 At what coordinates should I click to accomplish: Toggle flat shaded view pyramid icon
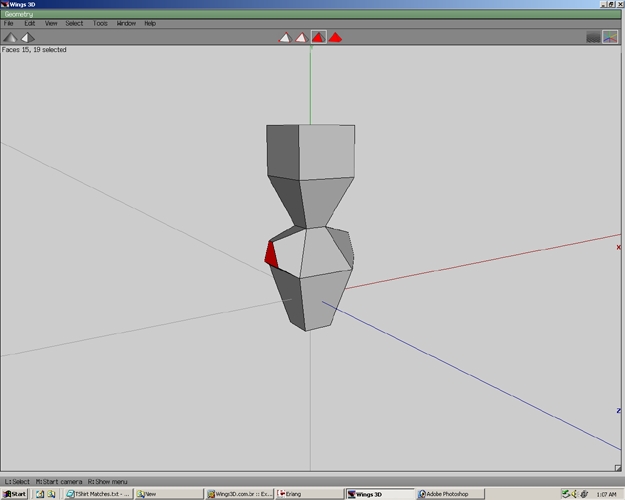click(x=10, y=37)
